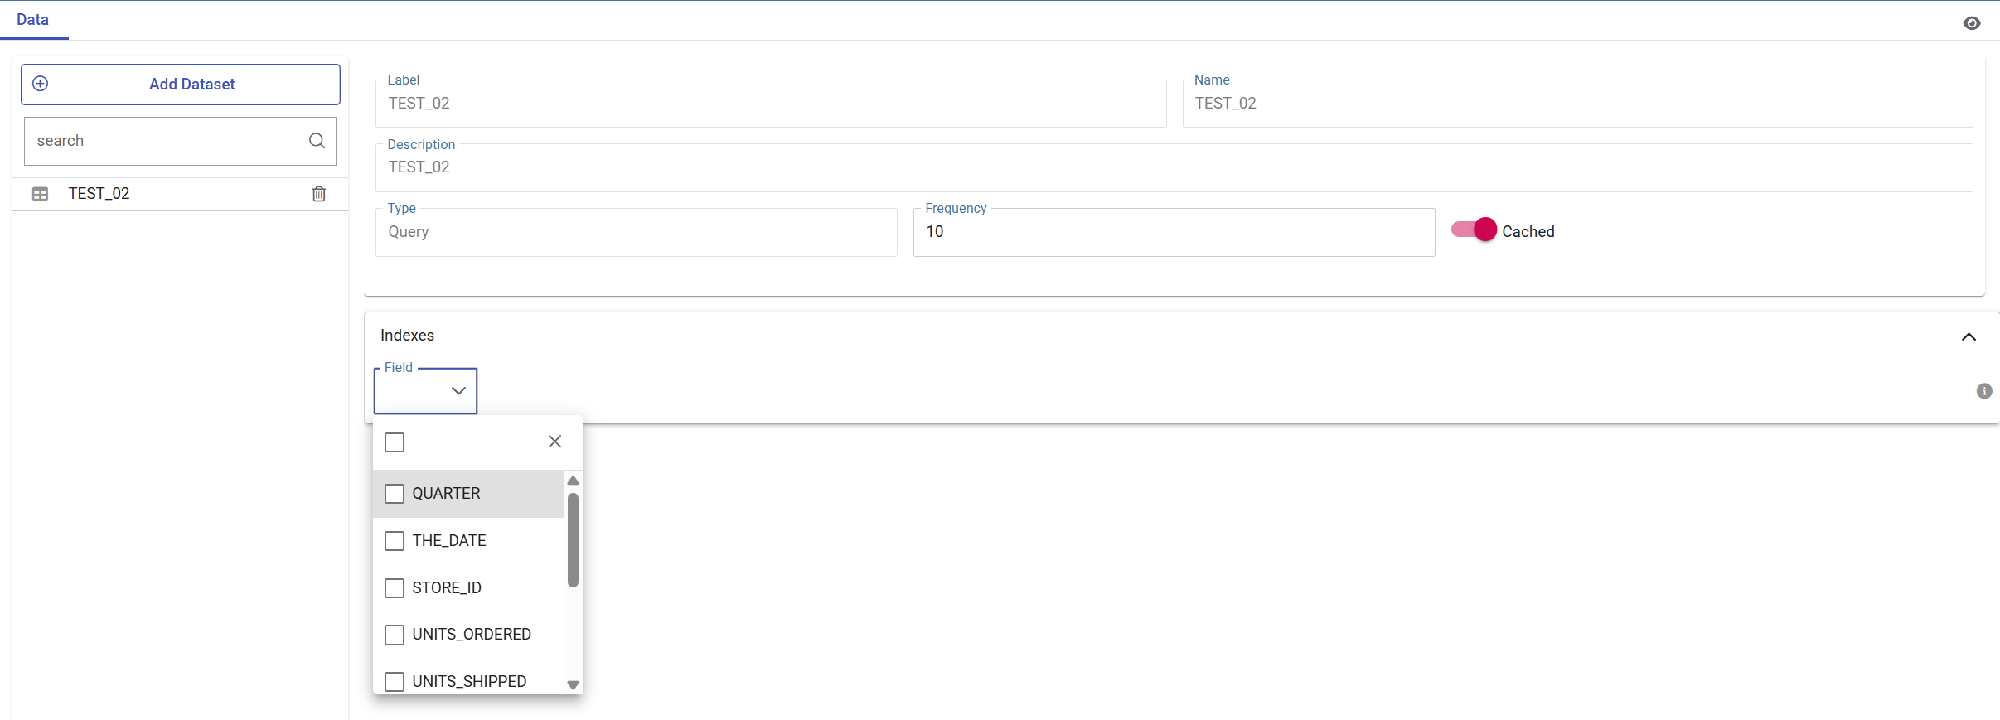Toggle the Cached switch
Image resolution: width=2000 pixels, height=720 pixels.
click(x=1474, y=230)
